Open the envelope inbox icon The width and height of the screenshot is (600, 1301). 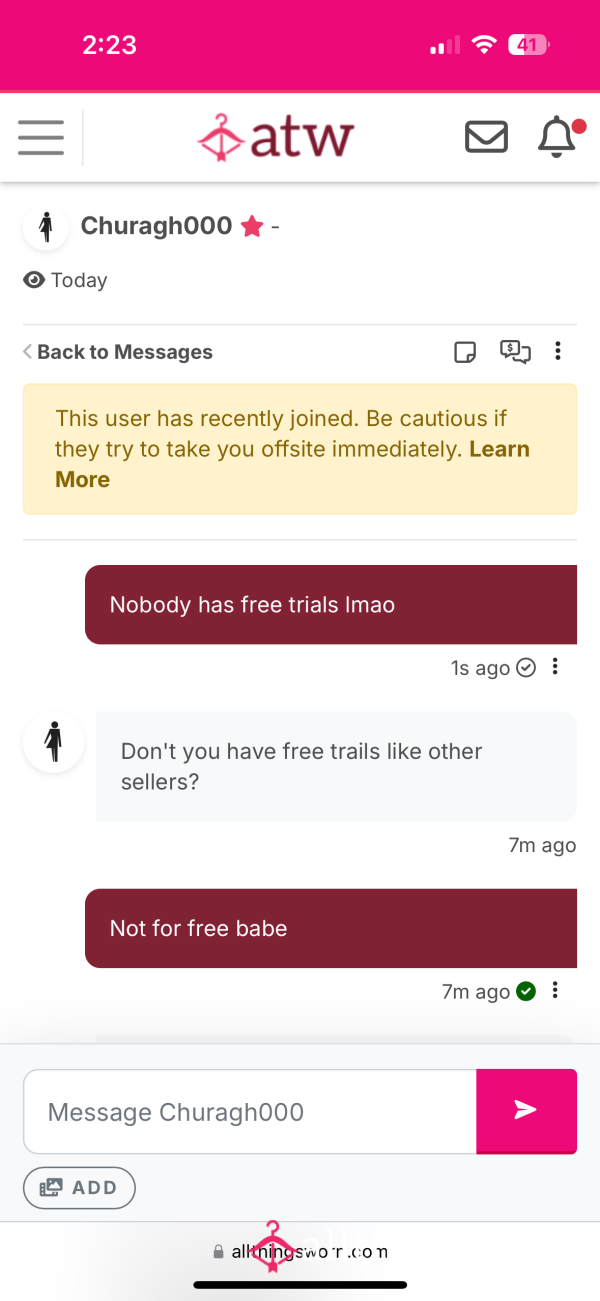click(487, 137)
